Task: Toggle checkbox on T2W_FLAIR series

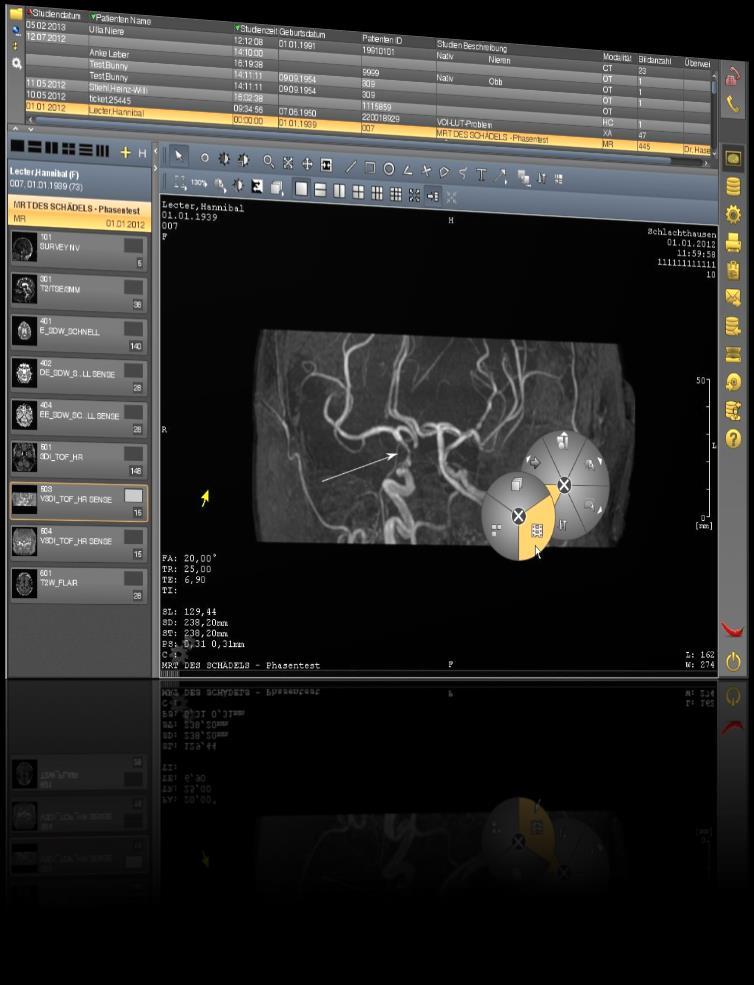Action: (133, 579)
